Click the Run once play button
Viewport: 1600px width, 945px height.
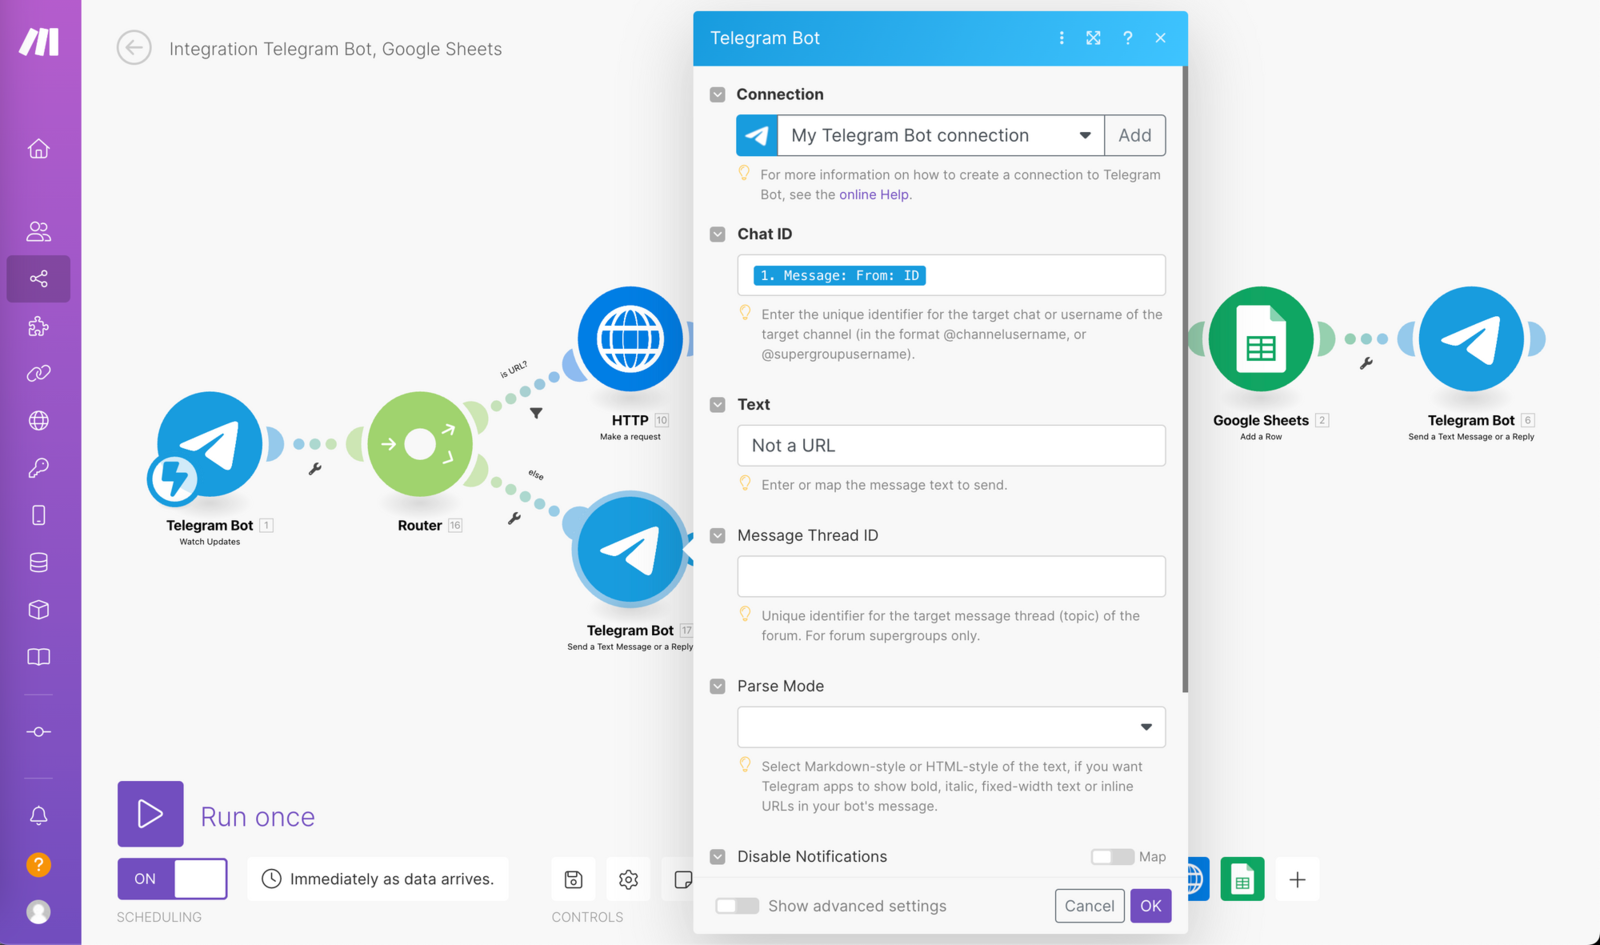pyautogui.click(x=150, y=814)
